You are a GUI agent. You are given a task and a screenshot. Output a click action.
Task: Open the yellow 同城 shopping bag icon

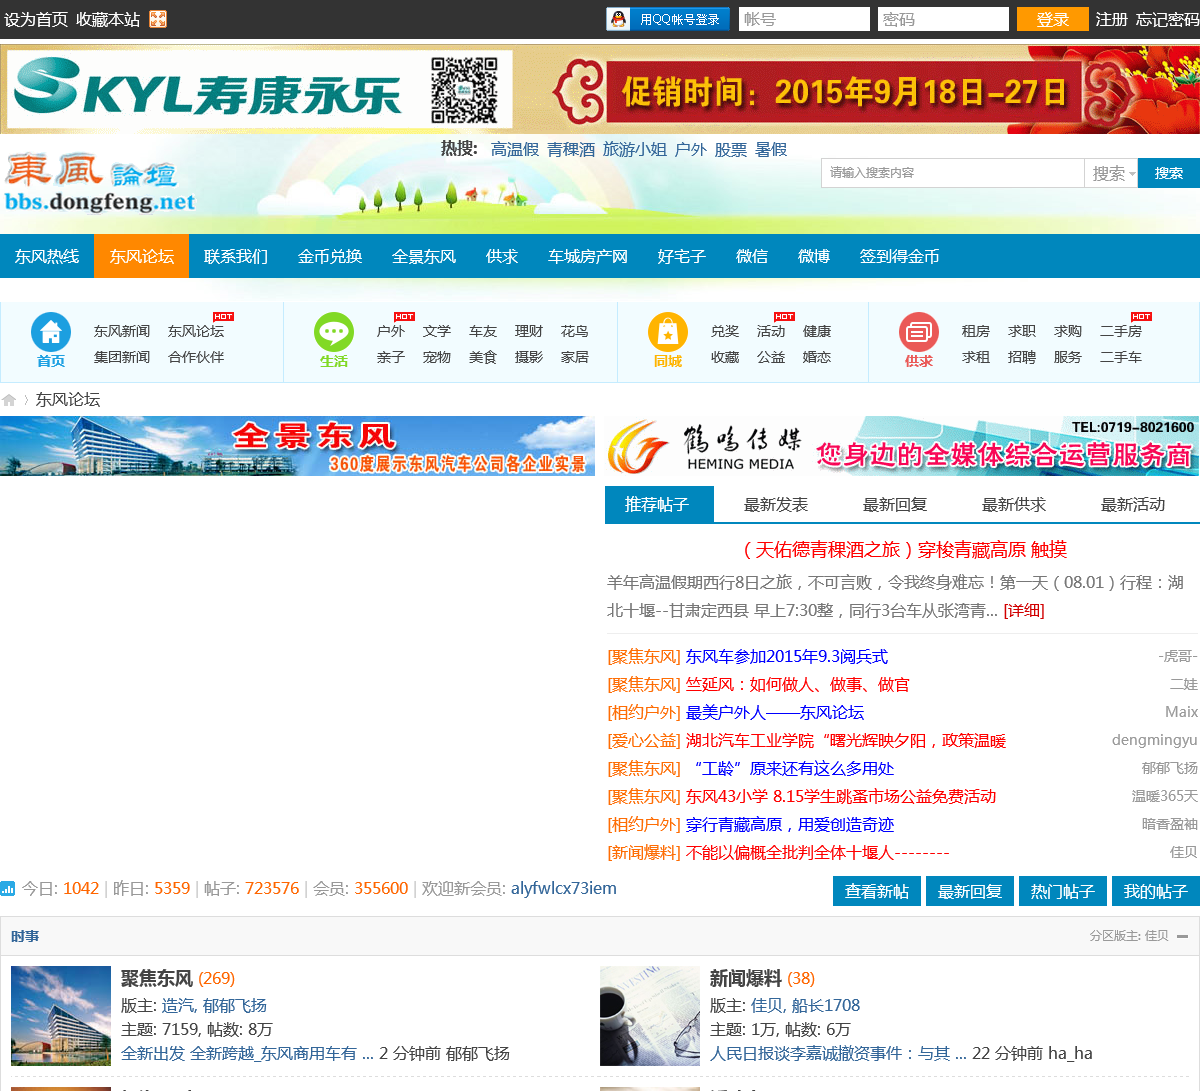668,333
